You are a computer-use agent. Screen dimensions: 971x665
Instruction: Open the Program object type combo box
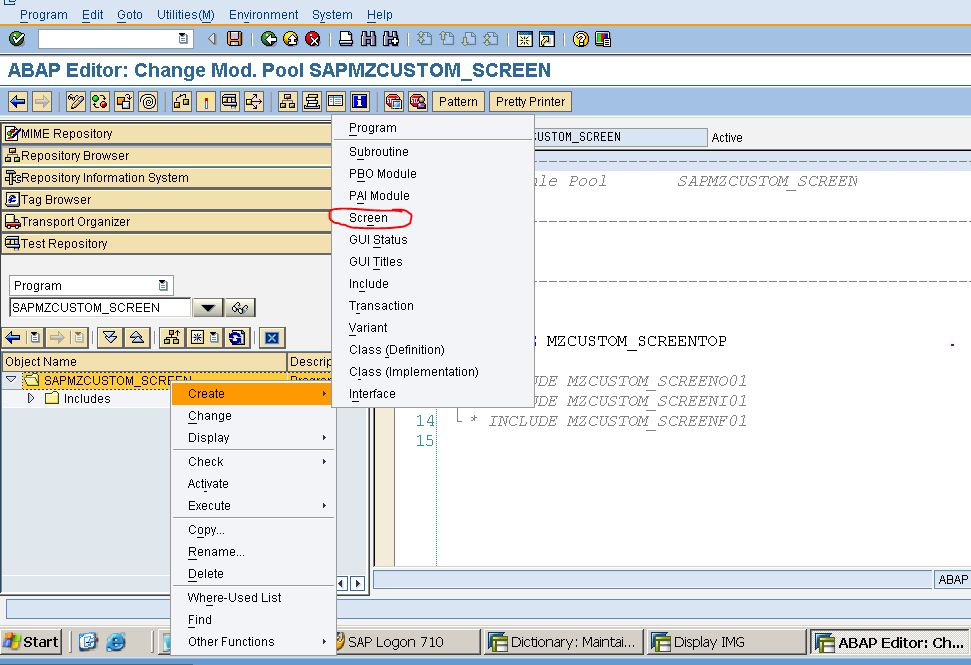click(x=90, y=285)
